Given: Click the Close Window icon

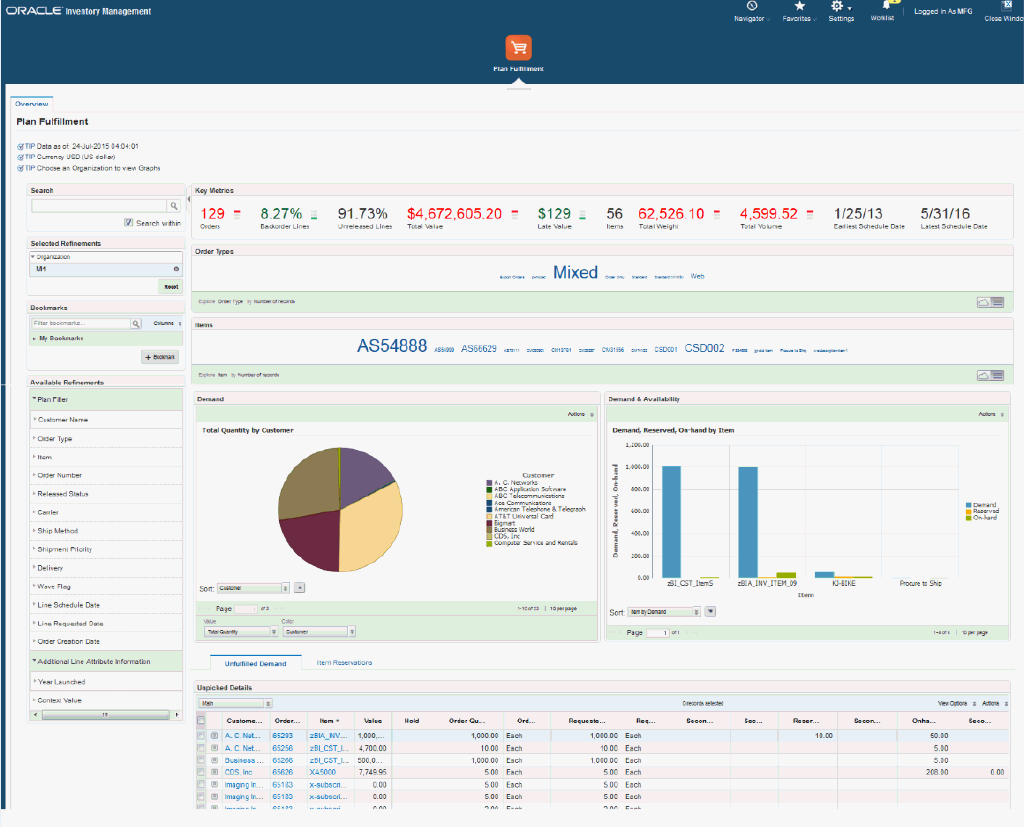Looking at the screenshot, I should pos(1006,6).
